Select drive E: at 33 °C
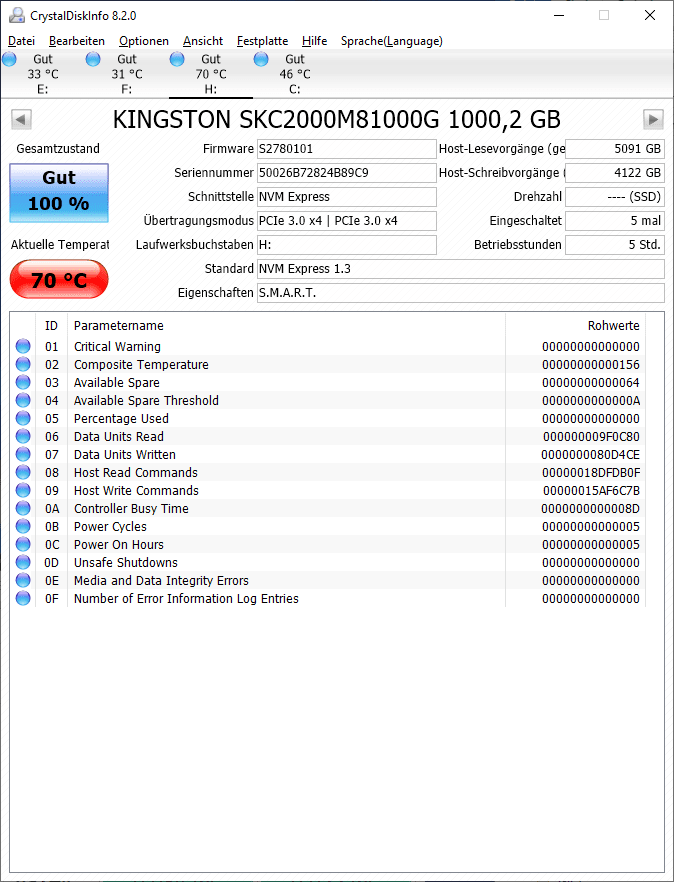The width and height of the screenshot is (674, 882). point(42,74)
